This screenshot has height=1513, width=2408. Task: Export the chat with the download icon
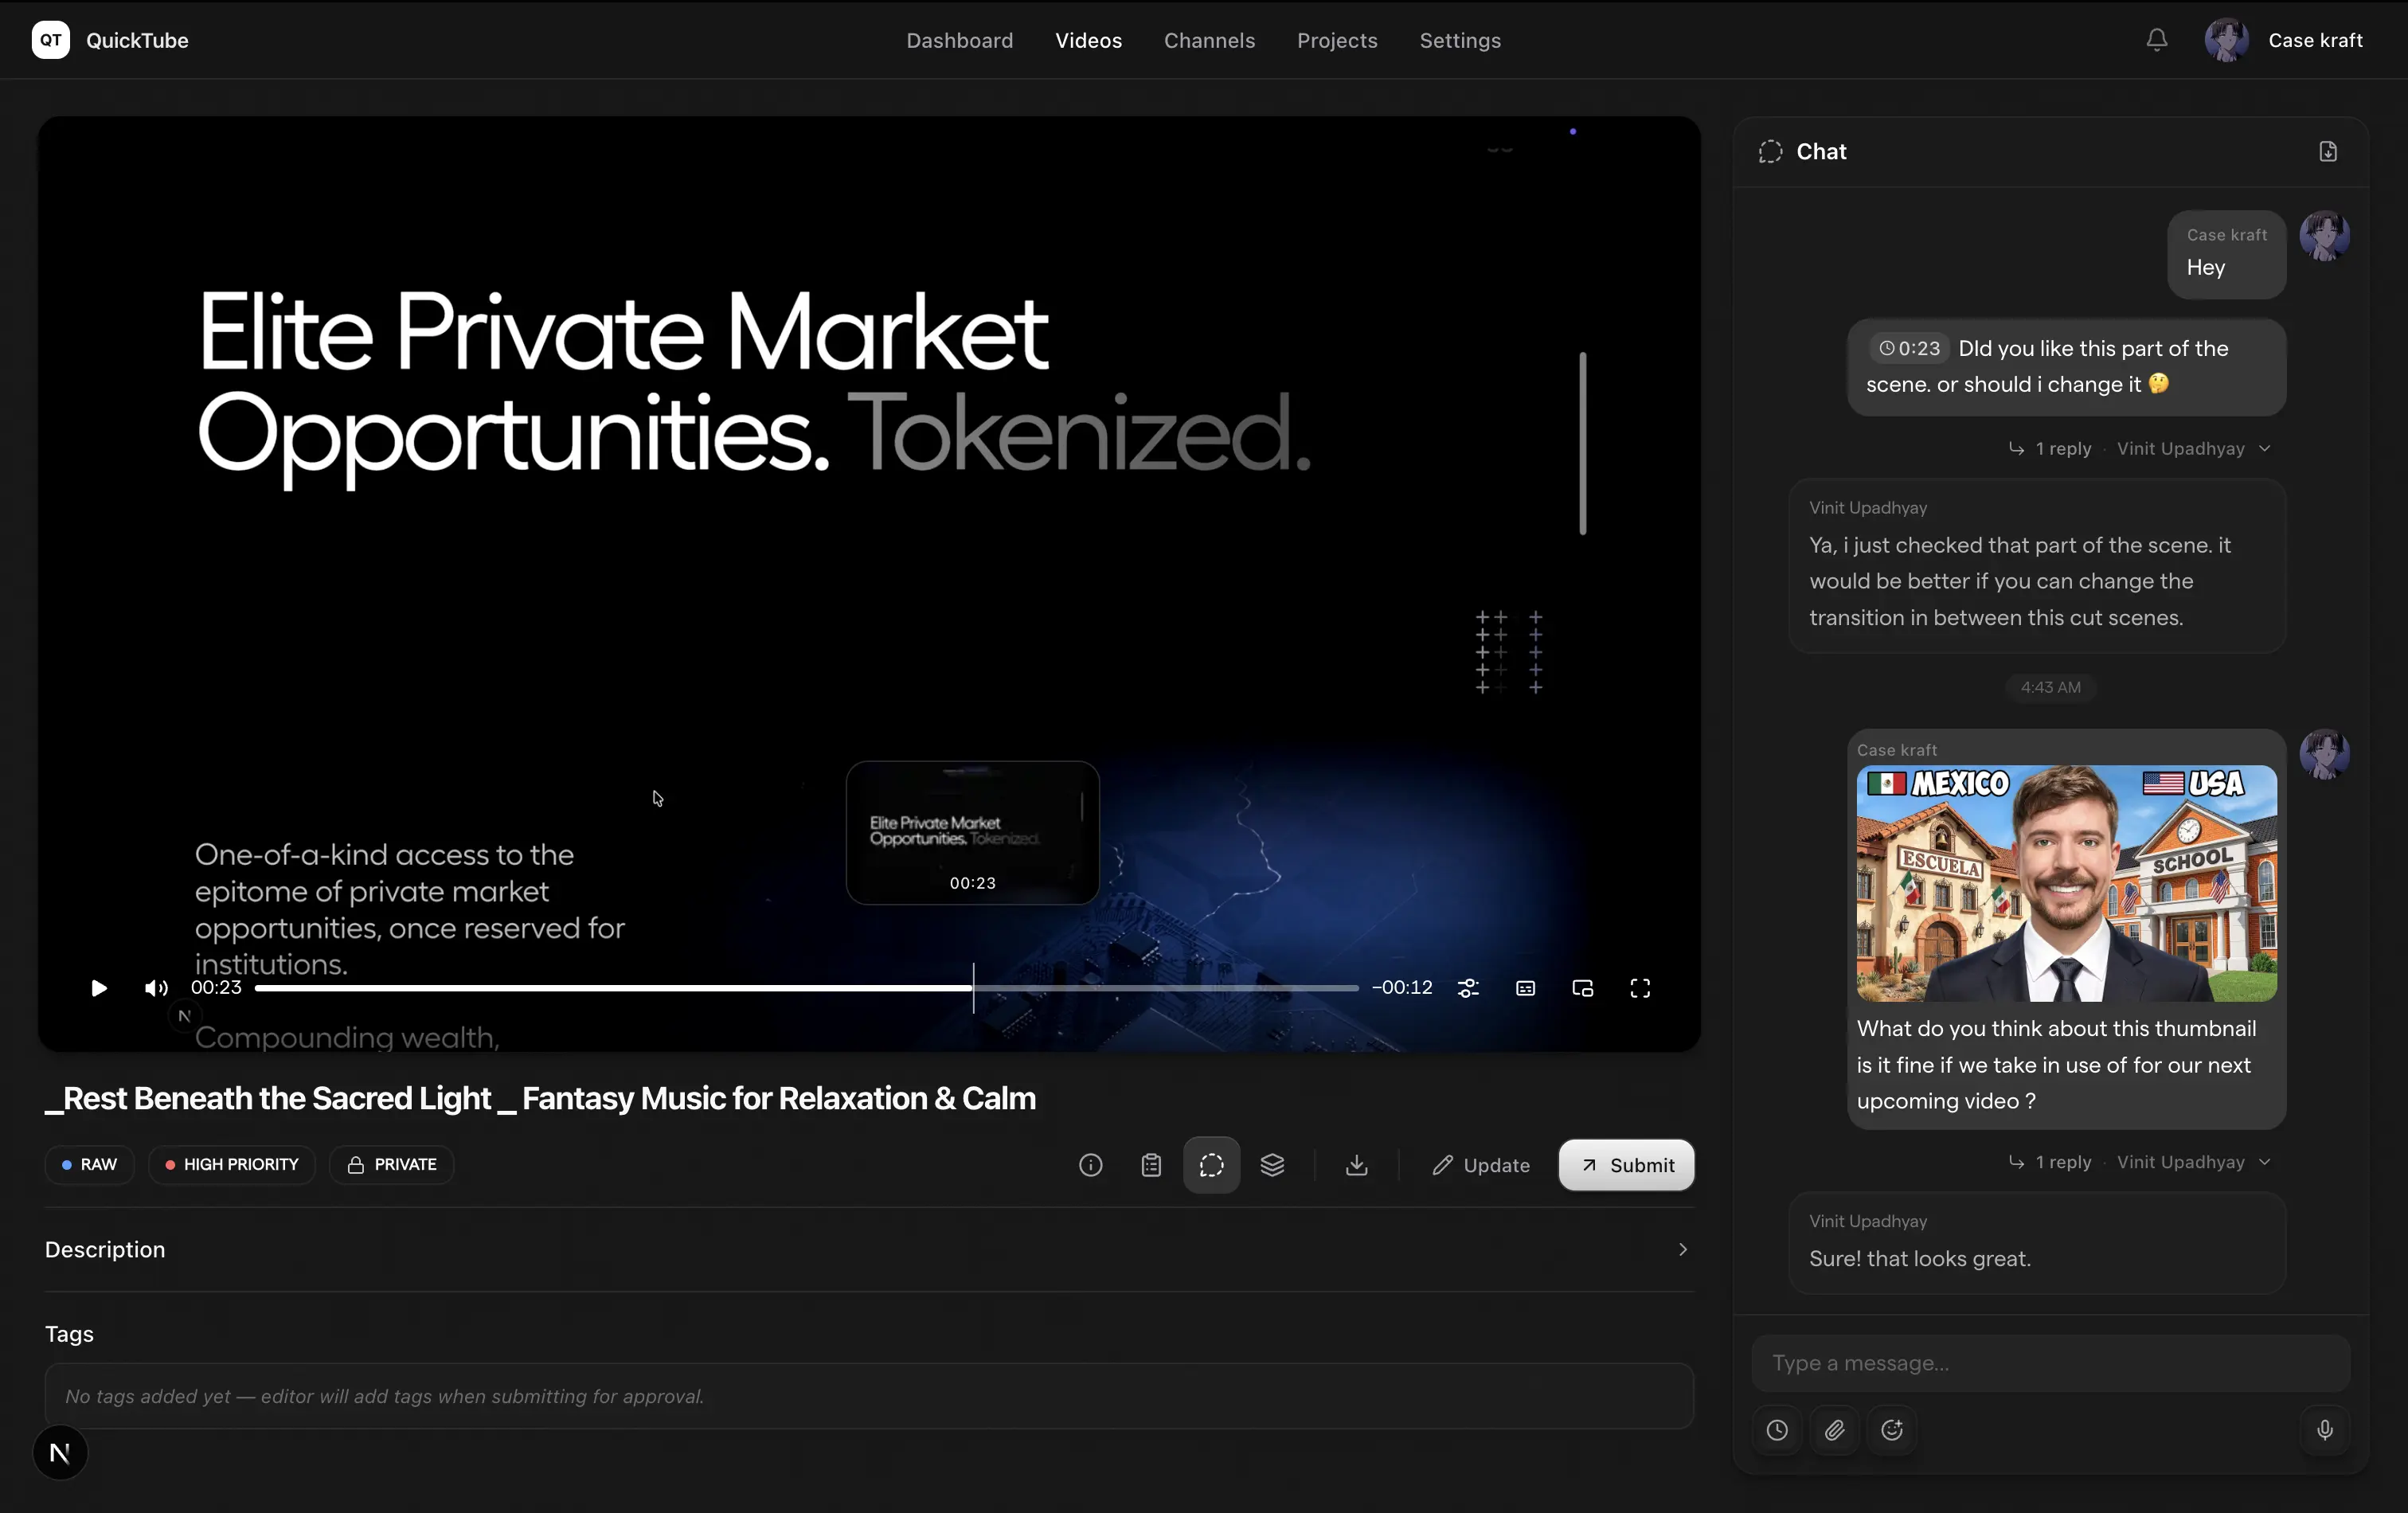2329,151
